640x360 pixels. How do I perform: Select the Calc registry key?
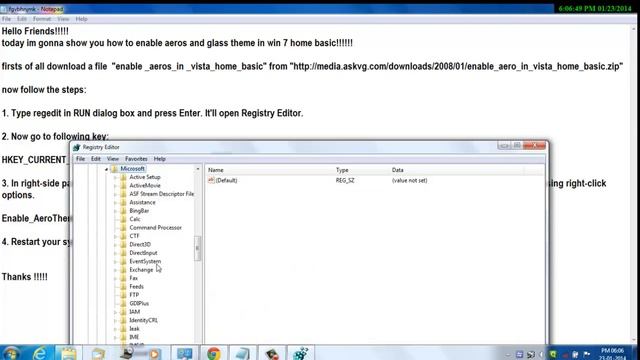(x=135, y=219)
